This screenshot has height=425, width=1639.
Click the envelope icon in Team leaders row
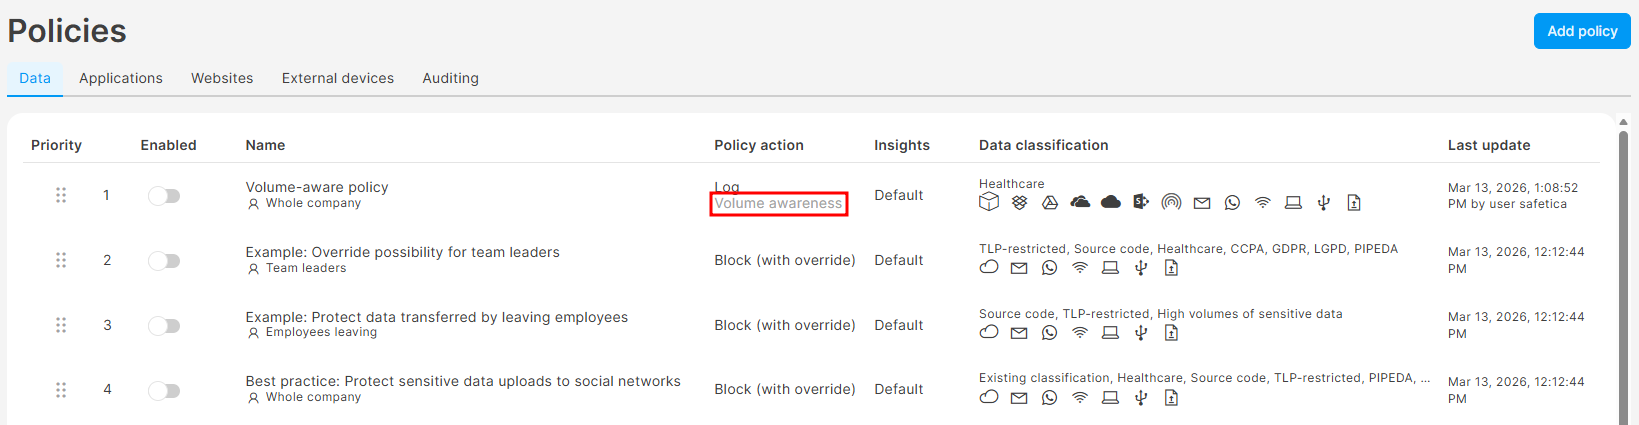[1019, 268]
